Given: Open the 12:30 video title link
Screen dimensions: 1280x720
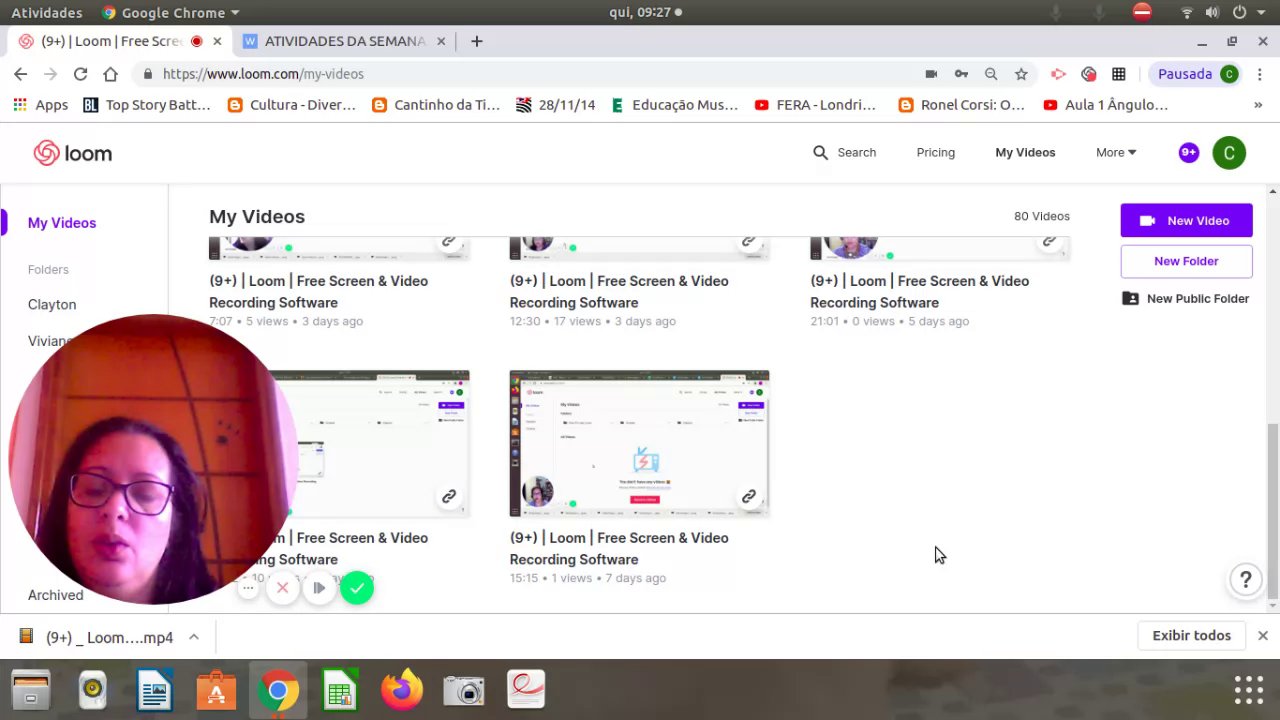Looking at the screenshot, I should pos(619,292).
